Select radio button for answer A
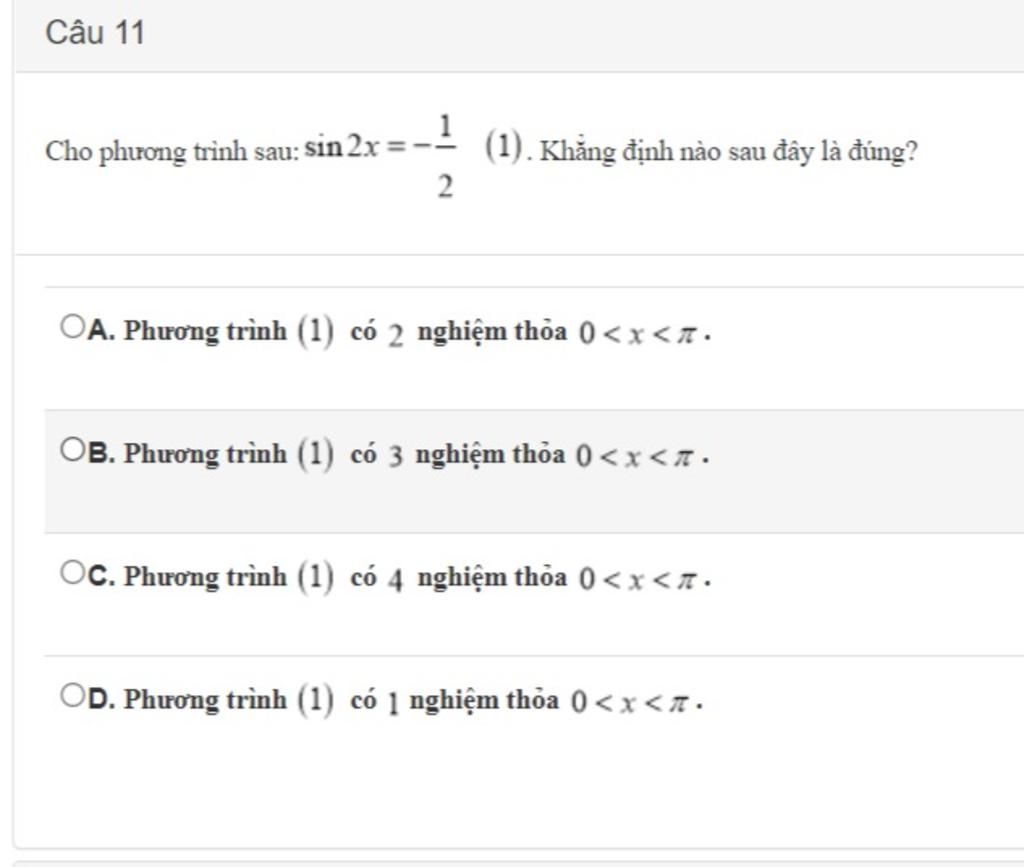 (x=72, y=326)
